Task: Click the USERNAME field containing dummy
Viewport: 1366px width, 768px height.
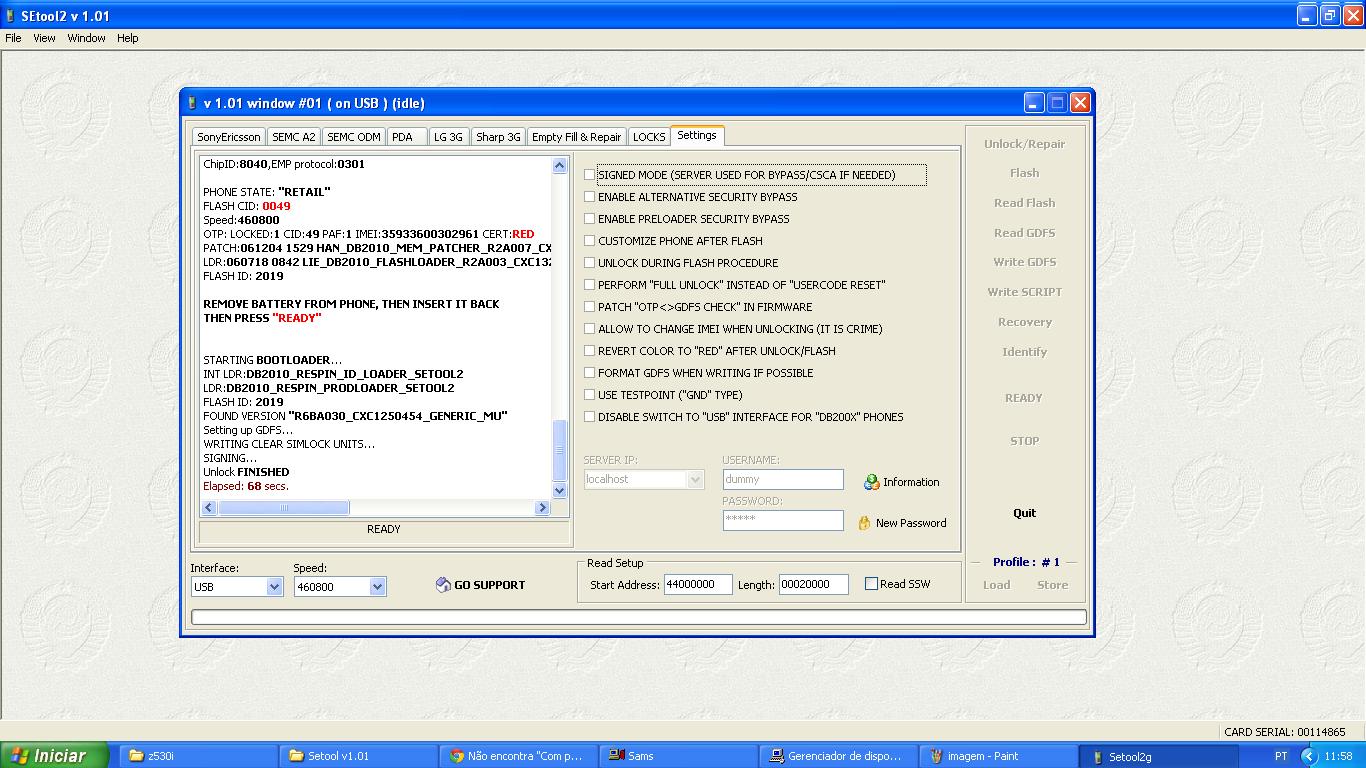Action: (783, 479)
